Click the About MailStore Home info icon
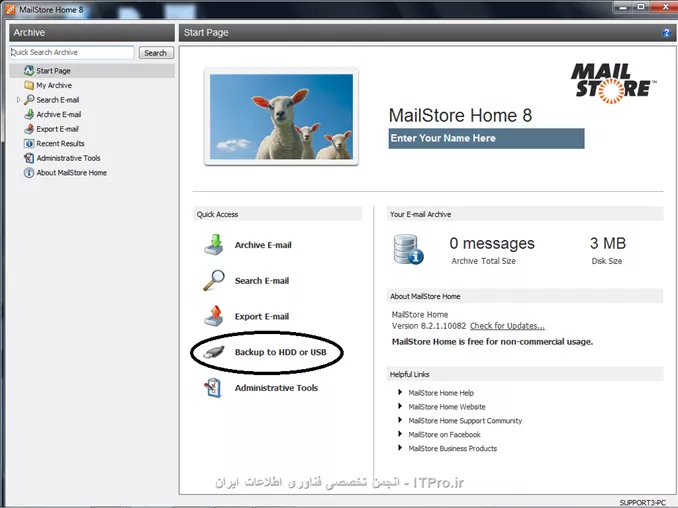This screenshot has height=508, width=678. click(29, 173)
